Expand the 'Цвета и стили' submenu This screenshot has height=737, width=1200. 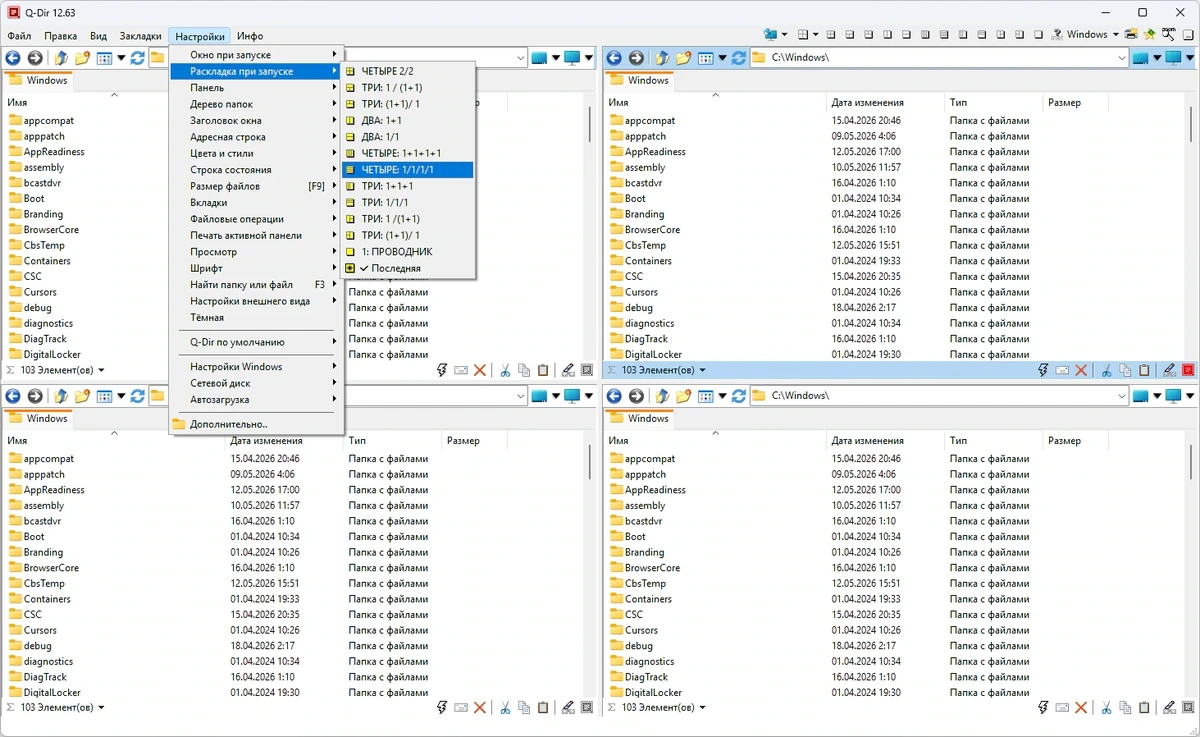coord(256,153)
